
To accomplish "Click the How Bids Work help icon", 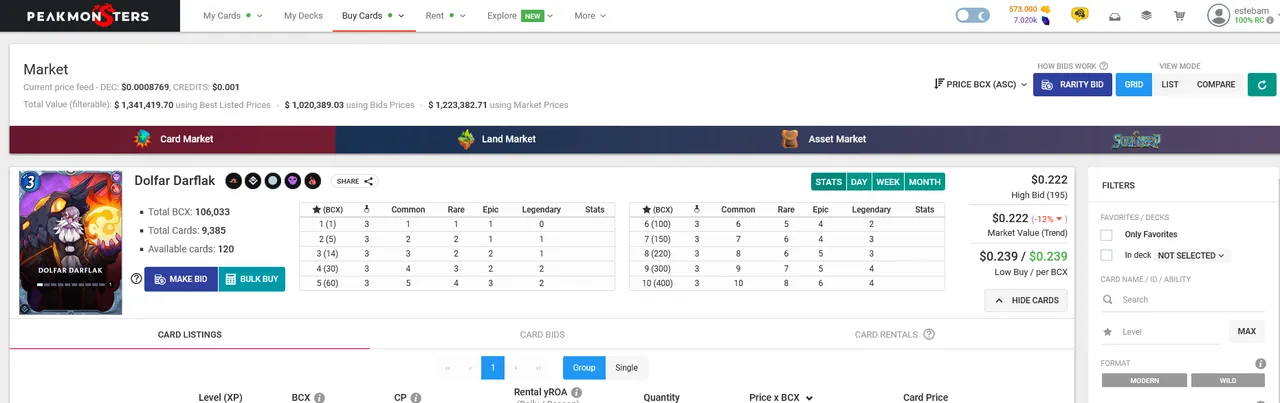I will pos(1103,66).
